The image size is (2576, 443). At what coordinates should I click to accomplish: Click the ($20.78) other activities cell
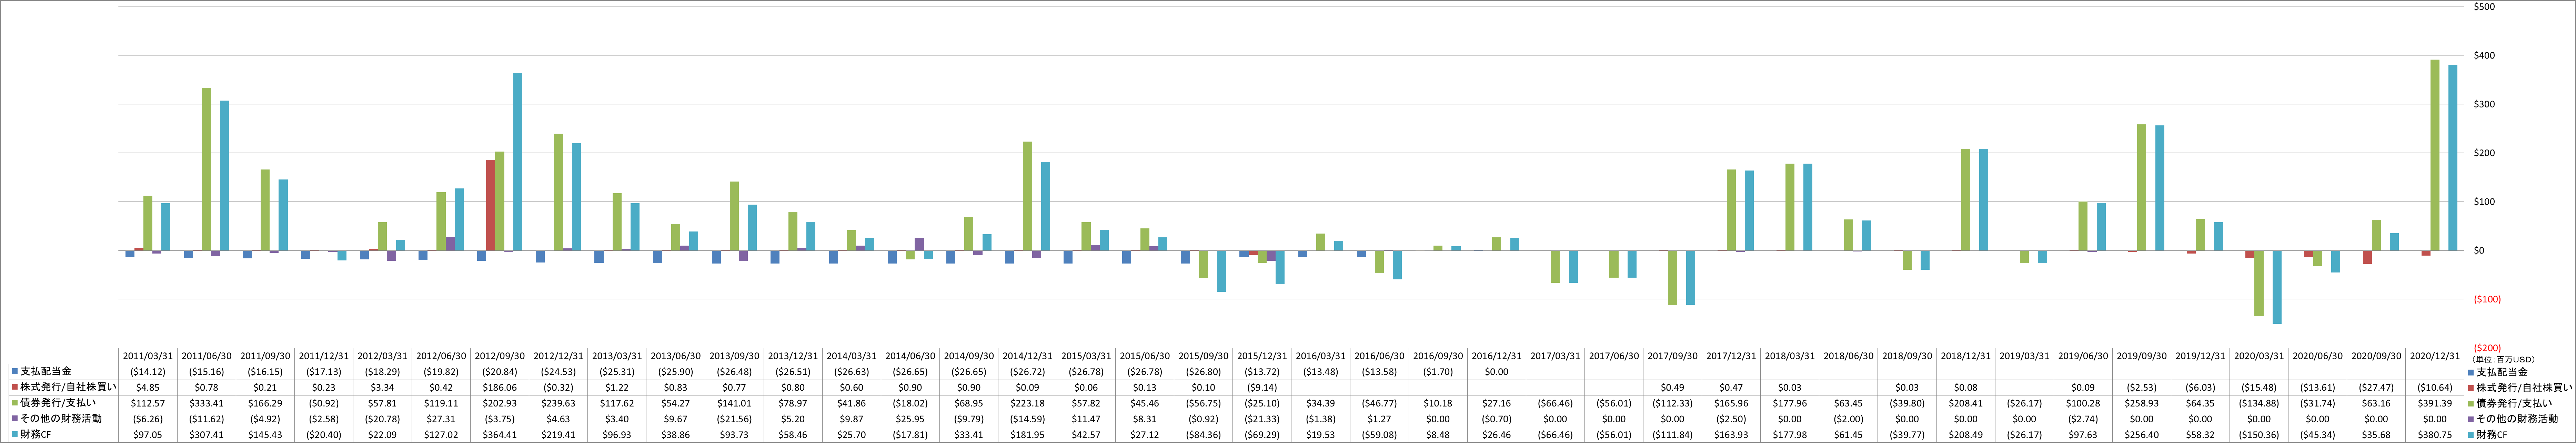(382, 419)
